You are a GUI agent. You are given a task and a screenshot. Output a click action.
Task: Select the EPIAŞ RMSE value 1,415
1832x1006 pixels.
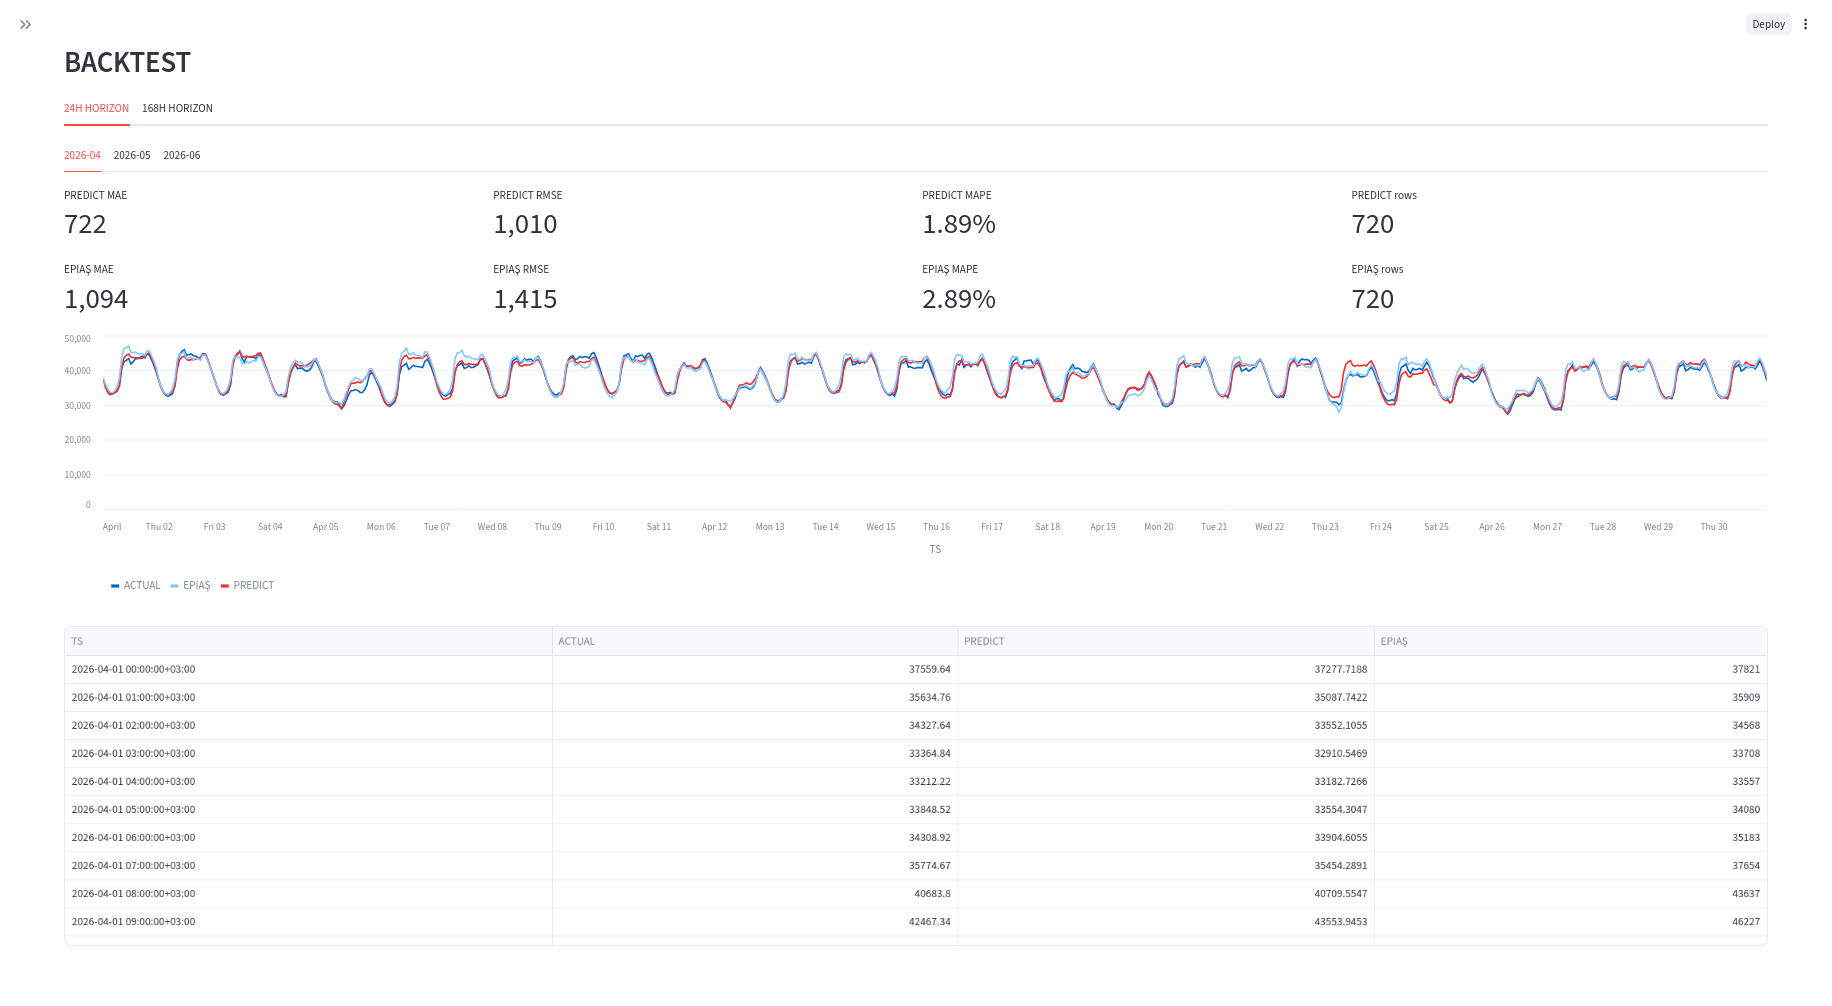(x=525, y=299)
